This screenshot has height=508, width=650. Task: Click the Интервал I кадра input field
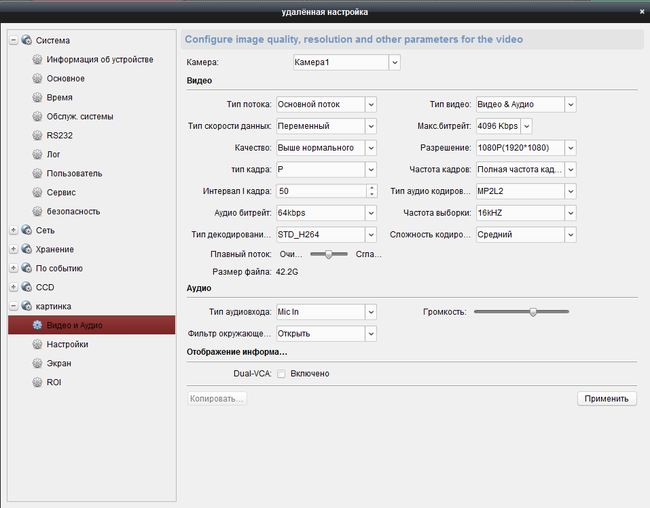click(322, 191)
